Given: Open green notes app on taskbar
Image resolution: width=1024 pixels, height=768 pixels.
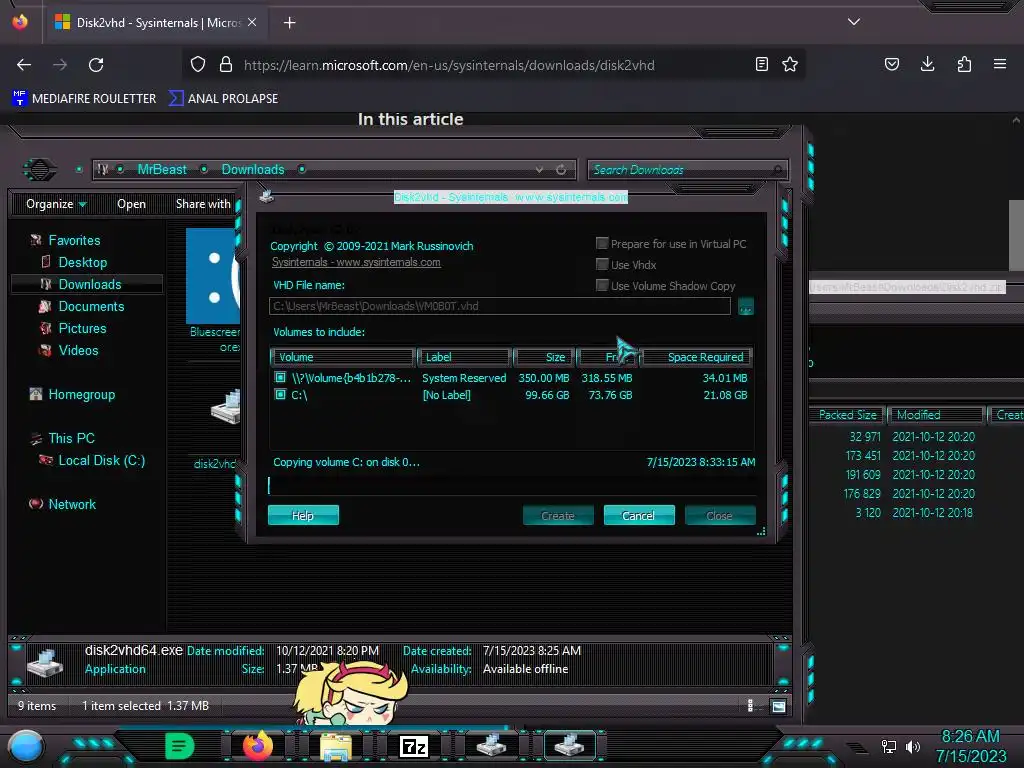Looking at the screenshot, I should [x=180, y=746].
